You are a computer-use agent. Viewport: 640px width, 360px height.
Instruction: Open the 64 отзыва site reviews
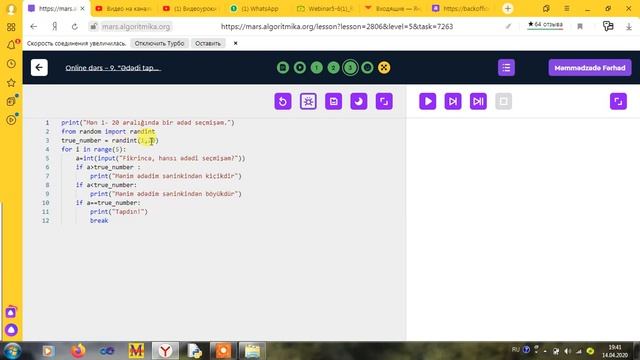tap(545, 25)
